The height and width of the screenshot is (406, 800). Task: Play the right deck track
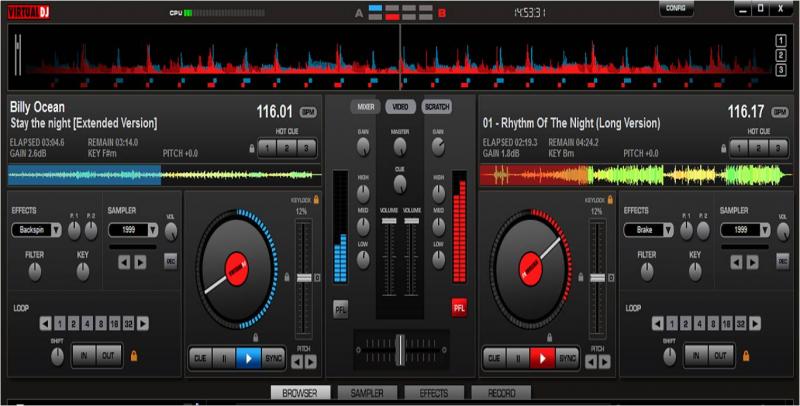(x=542, y=359)
